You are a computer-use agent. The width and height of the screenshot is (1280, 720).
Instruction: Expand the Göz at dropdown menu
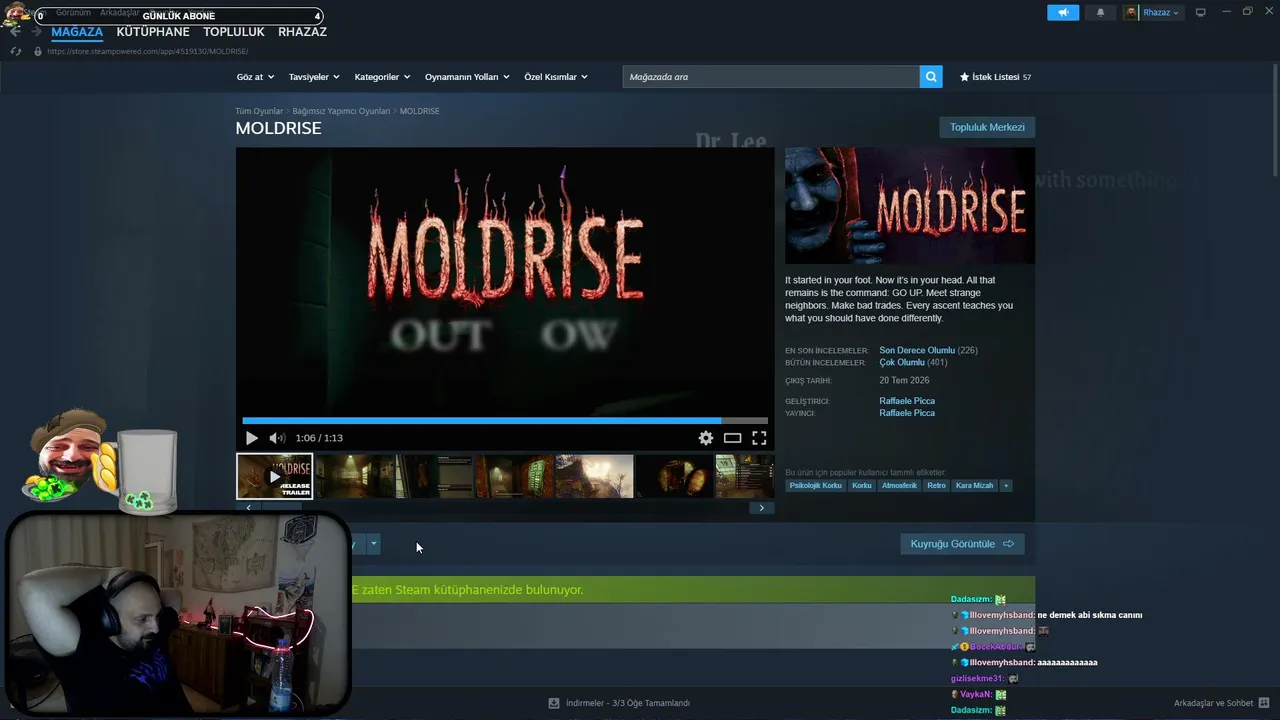pos(255,77)
